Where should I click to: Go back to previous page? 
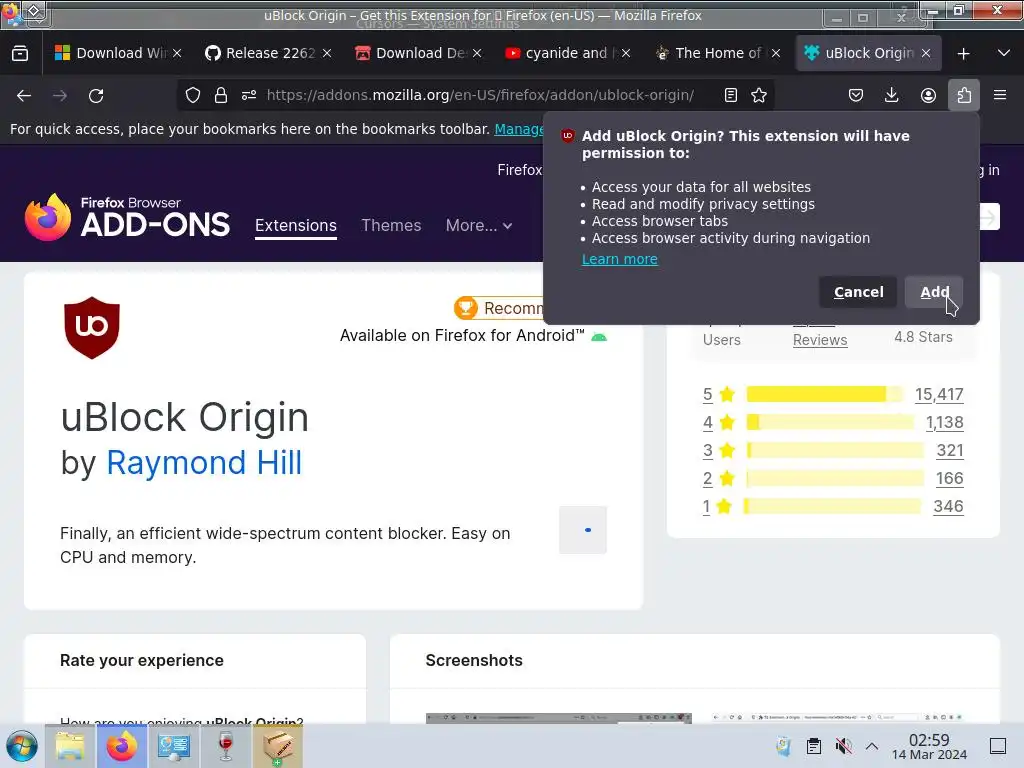(24, 95)
